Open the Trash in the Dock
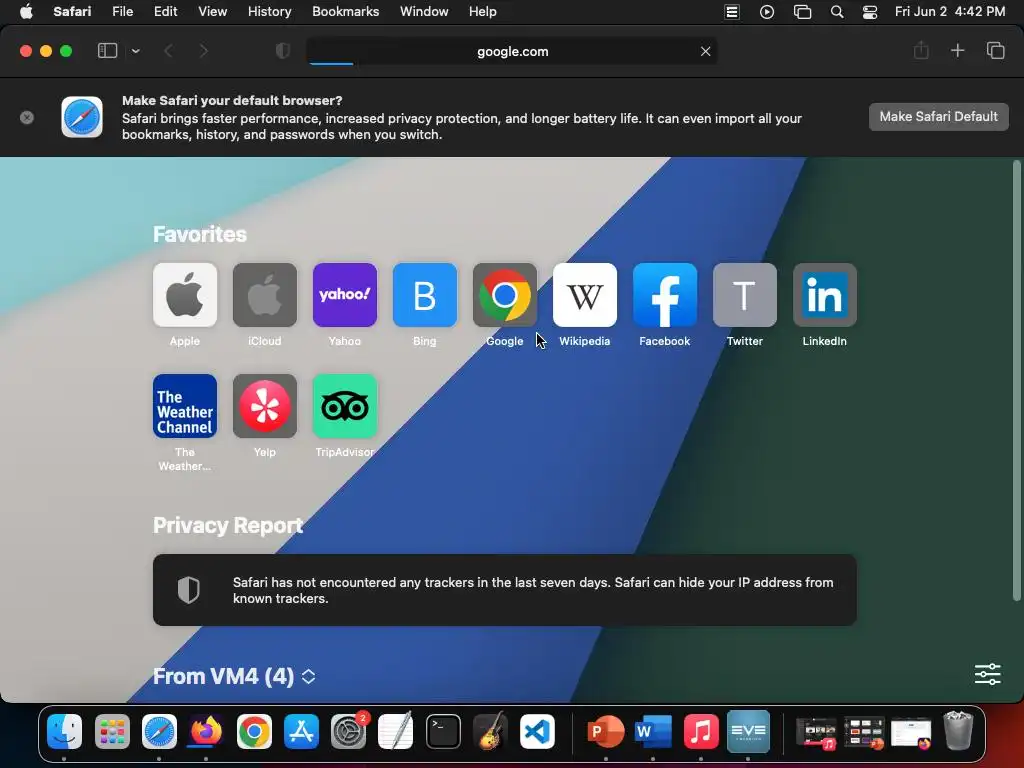Screen dimensions: 1024x768 (958, 730)
